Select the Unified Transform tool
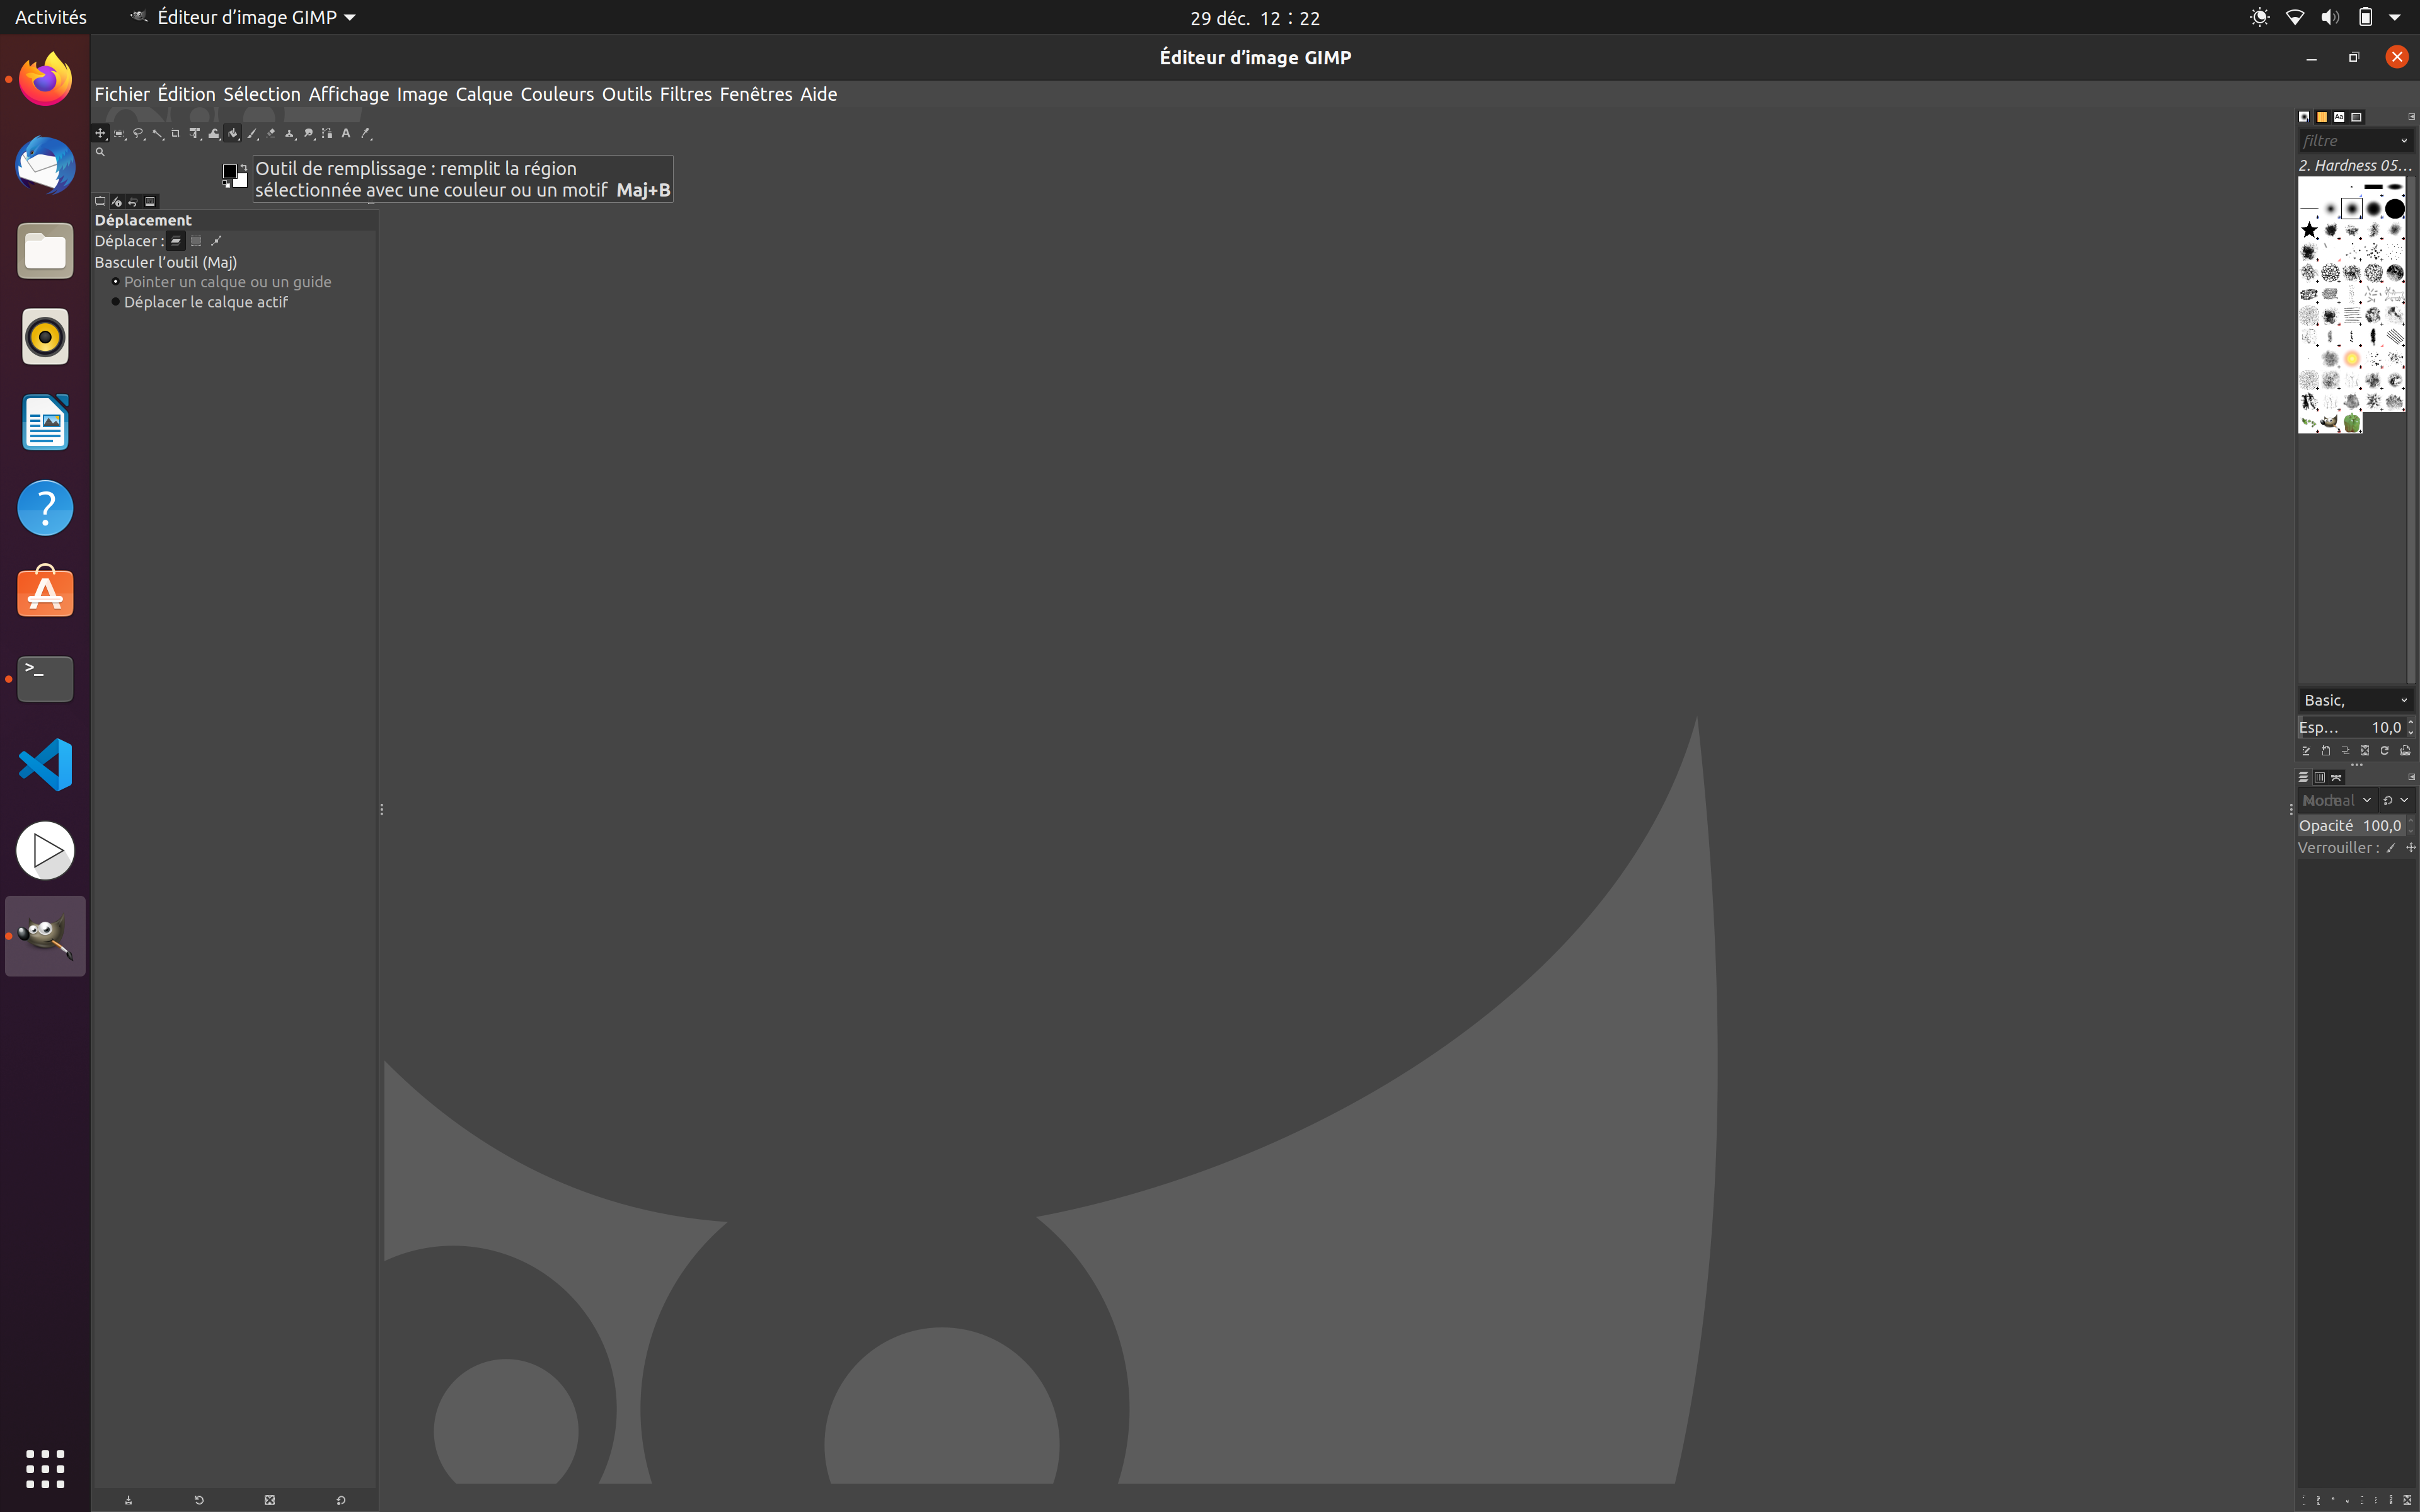 pyautogui.click(x=195, y=133)
